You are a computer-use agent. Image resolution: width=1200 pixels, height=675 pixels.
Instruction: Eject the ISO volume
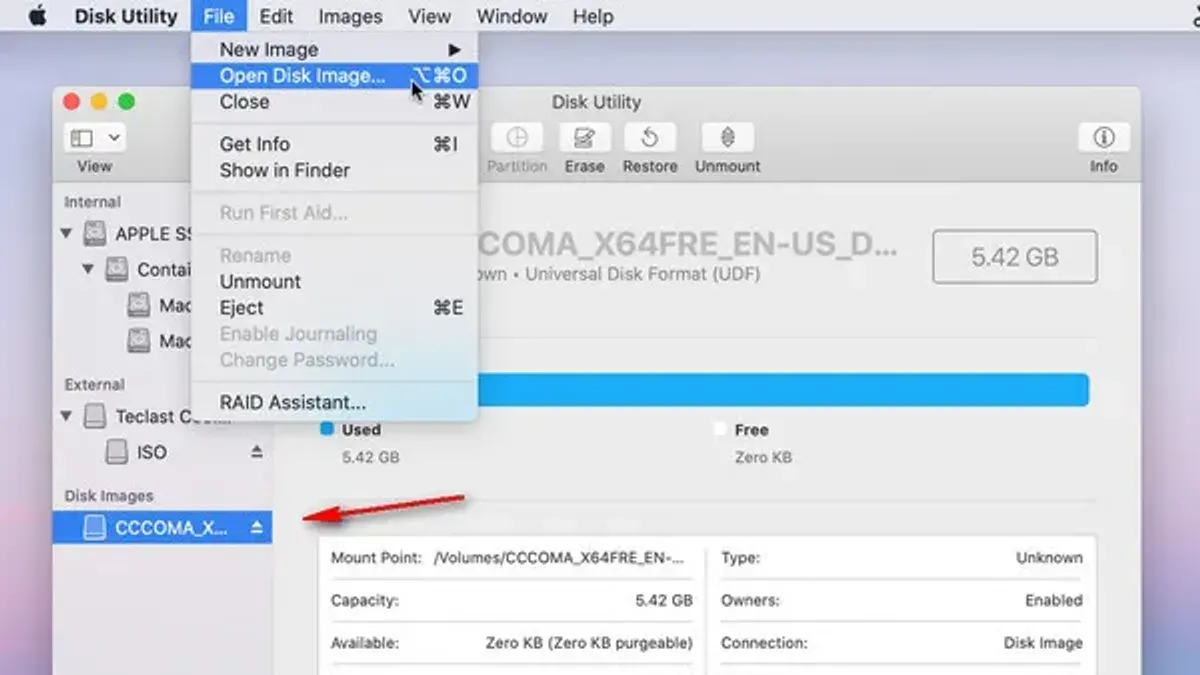click(257, 452)
